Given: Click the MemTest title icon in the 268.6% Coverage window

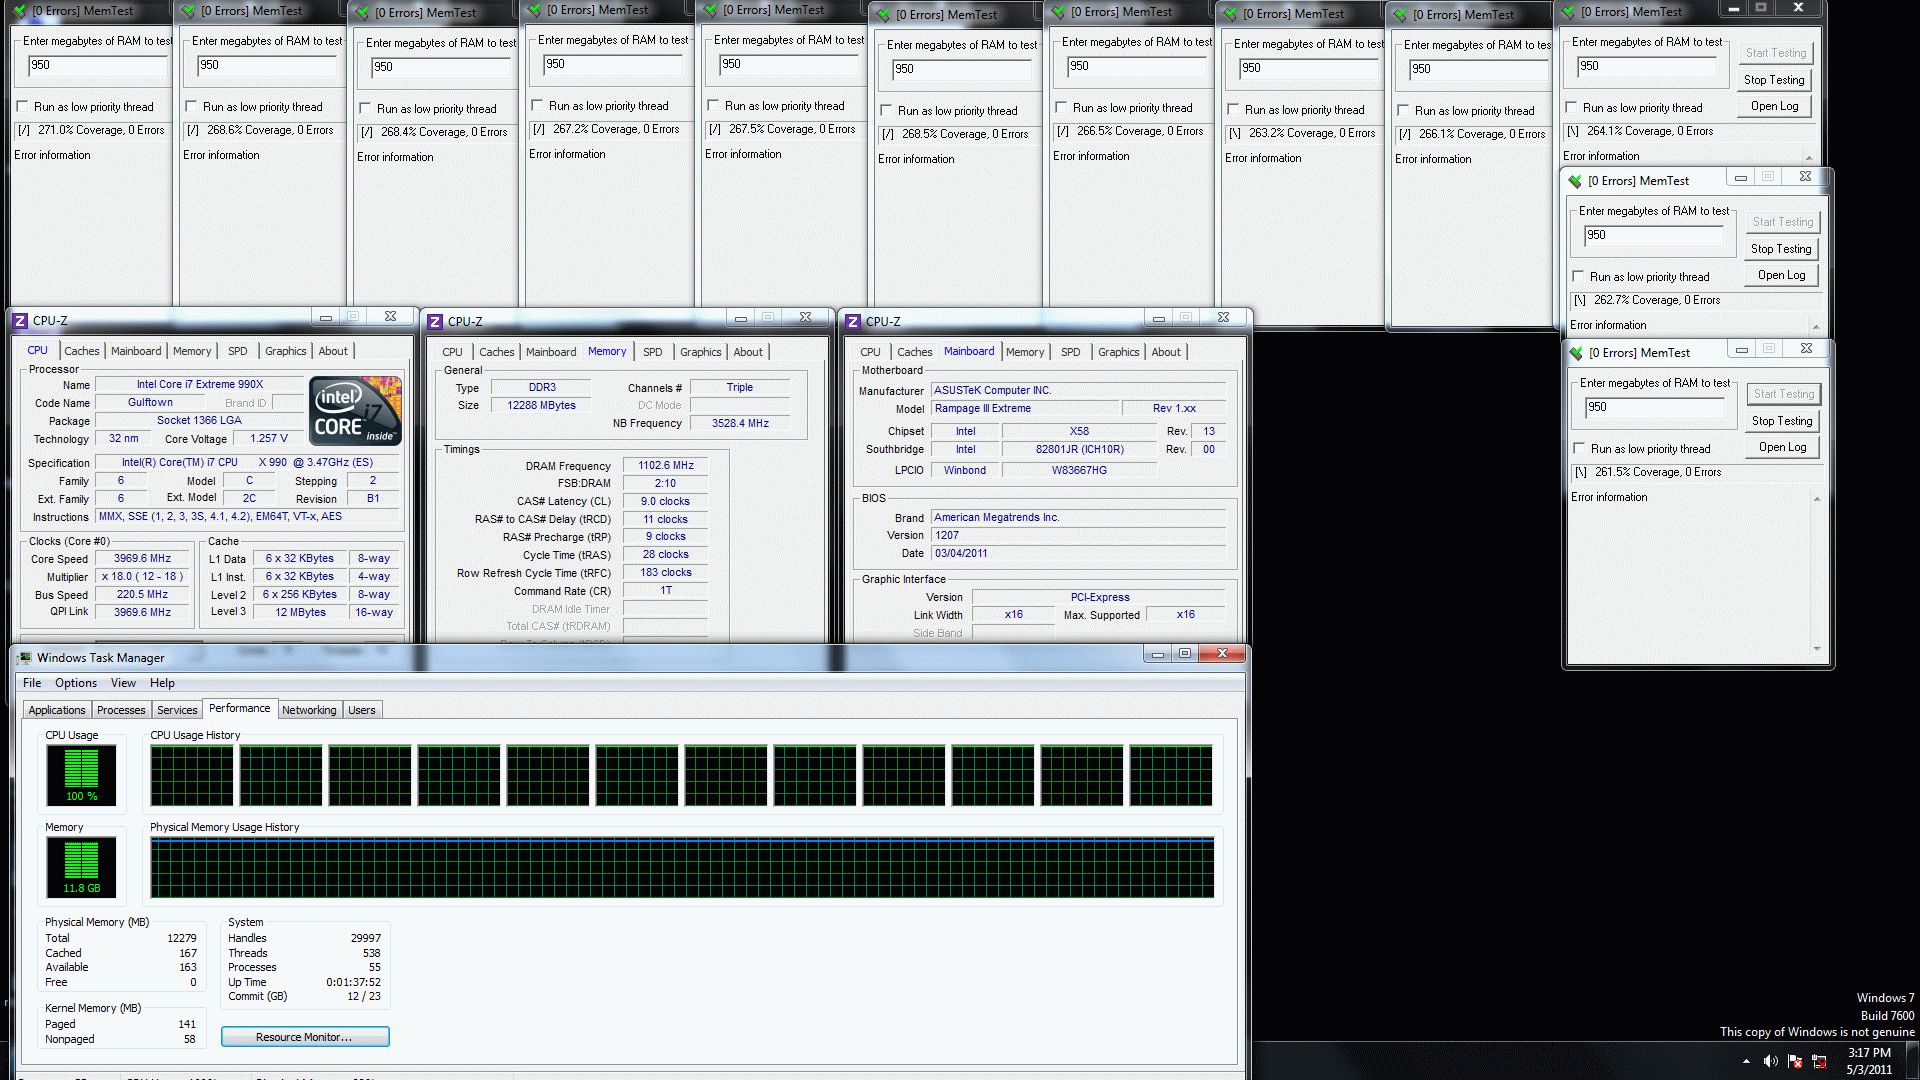Looking at the screenshot, I should pyautogui.click(x=189, y=11).
